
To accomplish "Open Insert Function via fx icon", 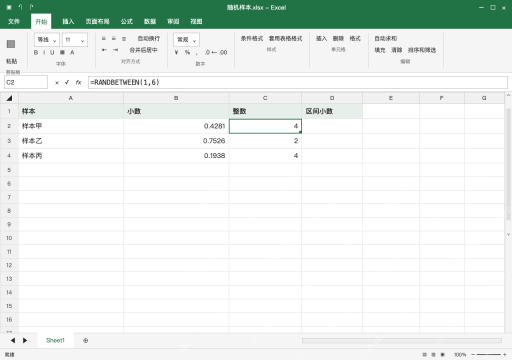I will [78, 82].
